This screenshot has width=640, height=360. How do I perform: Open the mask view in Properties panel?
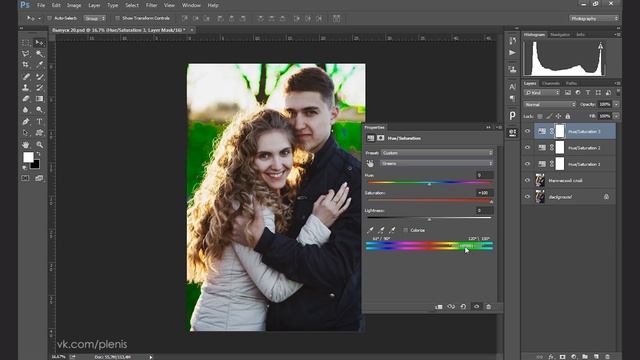(380, 138)
